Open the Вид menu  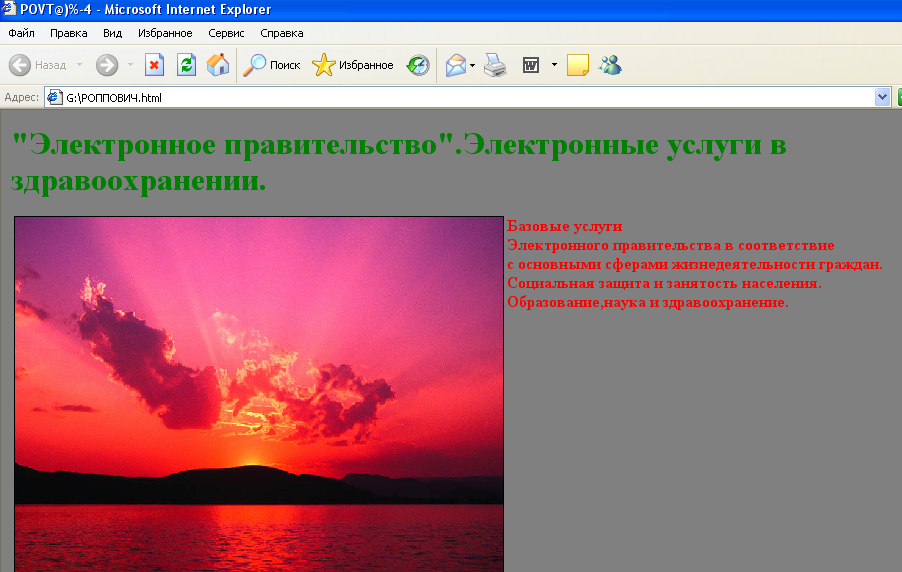click(112, 33)
